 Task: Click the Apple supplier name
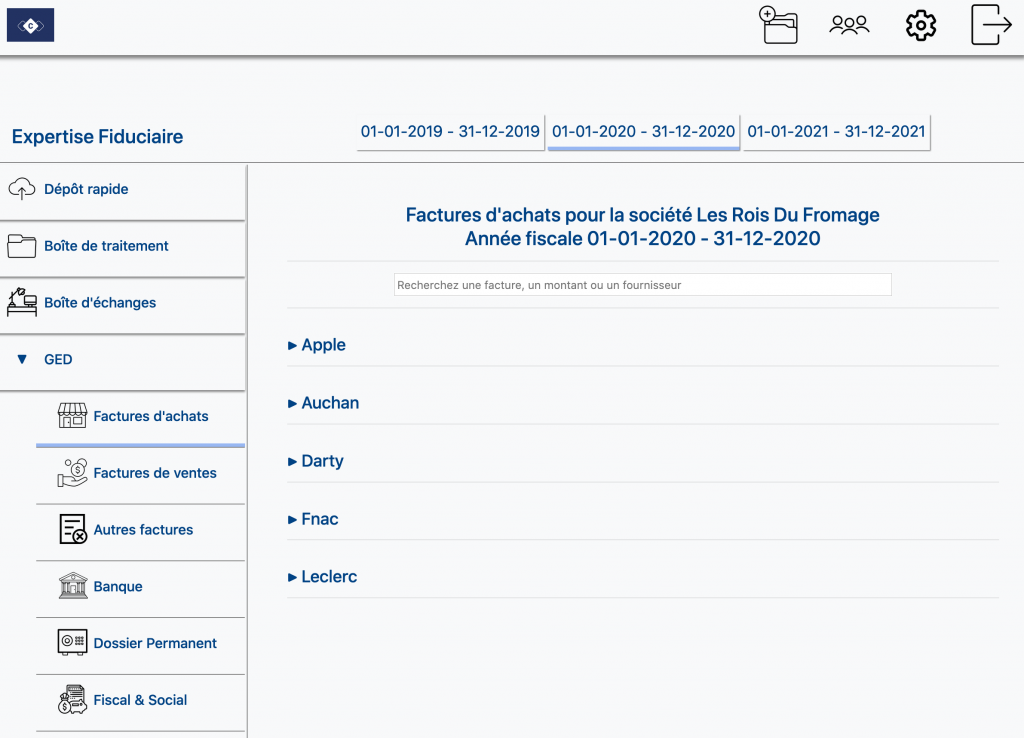[x=323, y=345]
